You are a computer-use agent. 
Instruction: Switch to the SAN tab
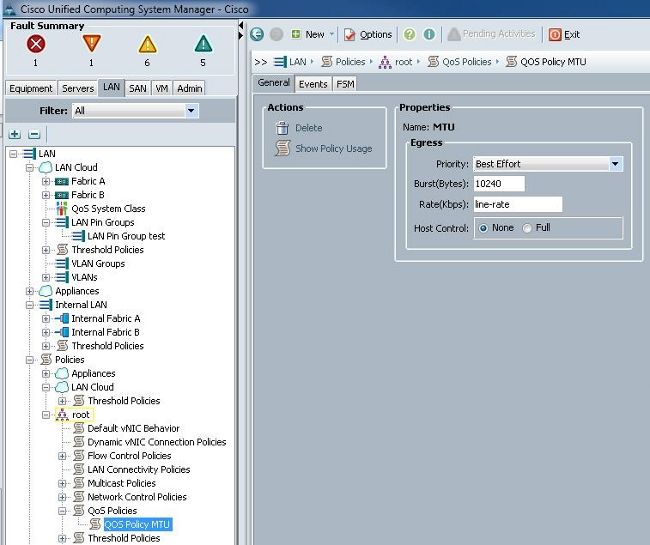(137, 88)
